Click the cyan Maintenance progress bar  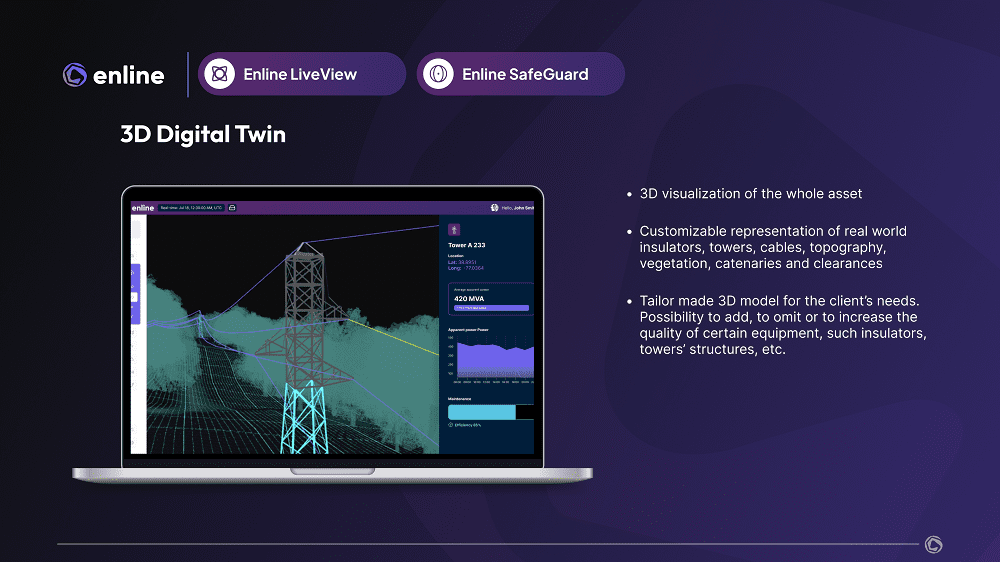point(482,412)
